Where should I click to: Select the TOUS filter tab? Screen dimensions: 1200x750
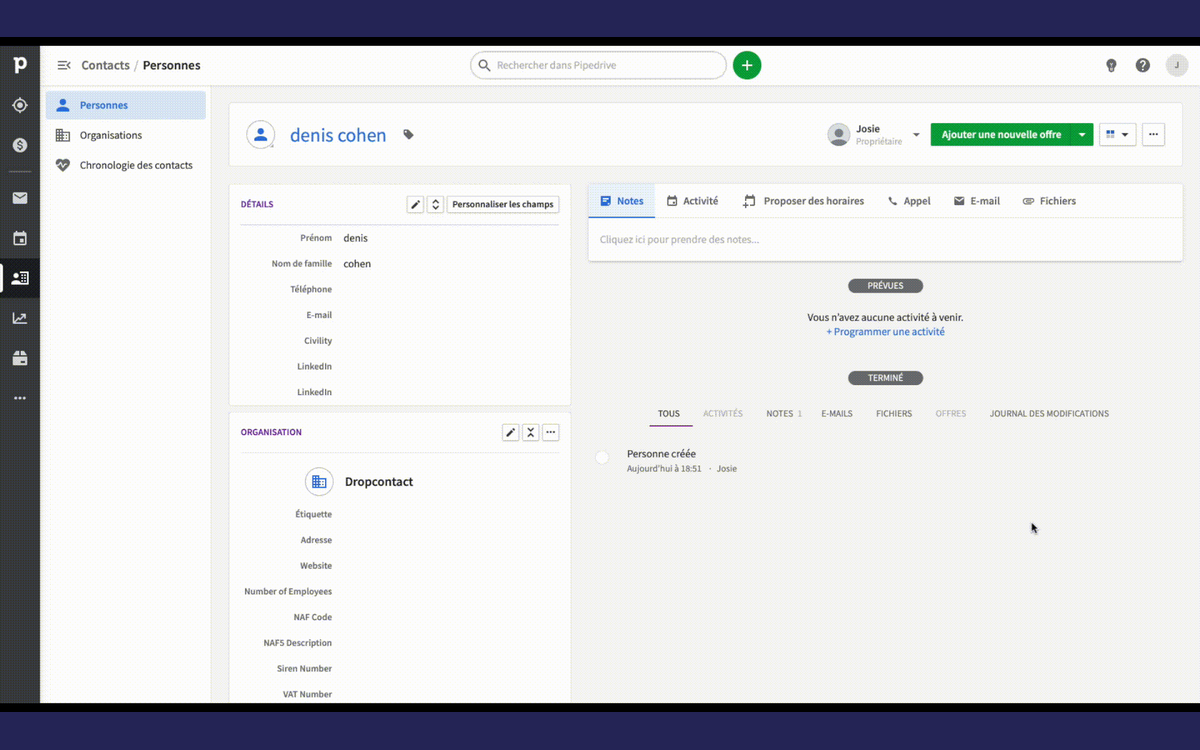click(x=669, y=413)
